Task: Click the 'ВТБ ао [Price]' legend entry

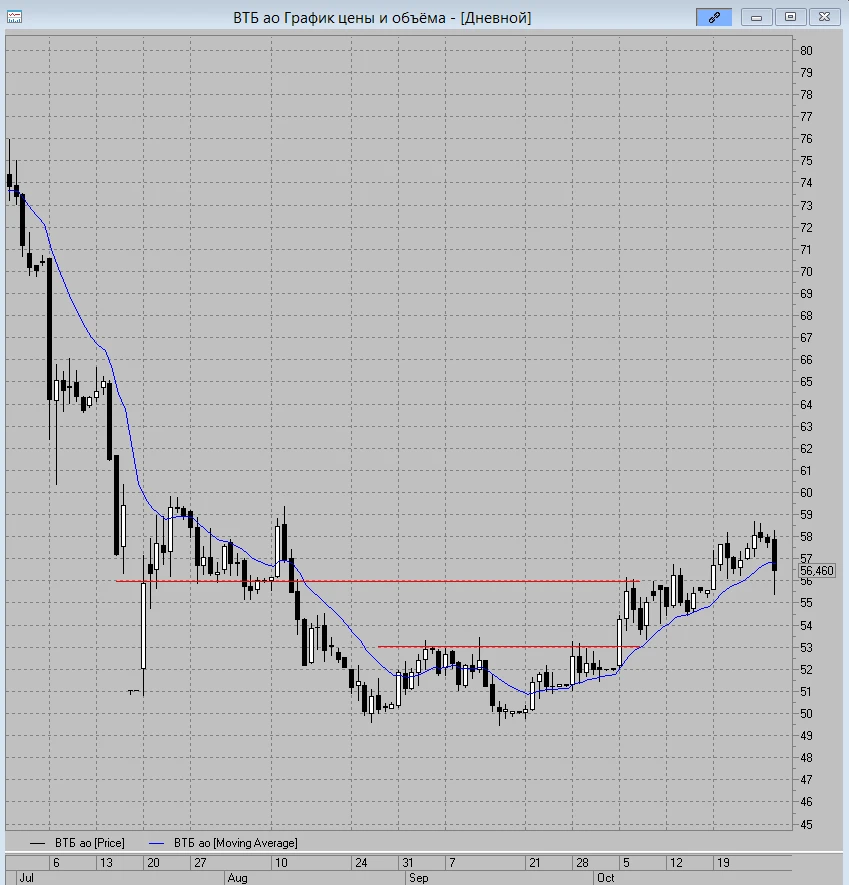Action: coord(90,843)
